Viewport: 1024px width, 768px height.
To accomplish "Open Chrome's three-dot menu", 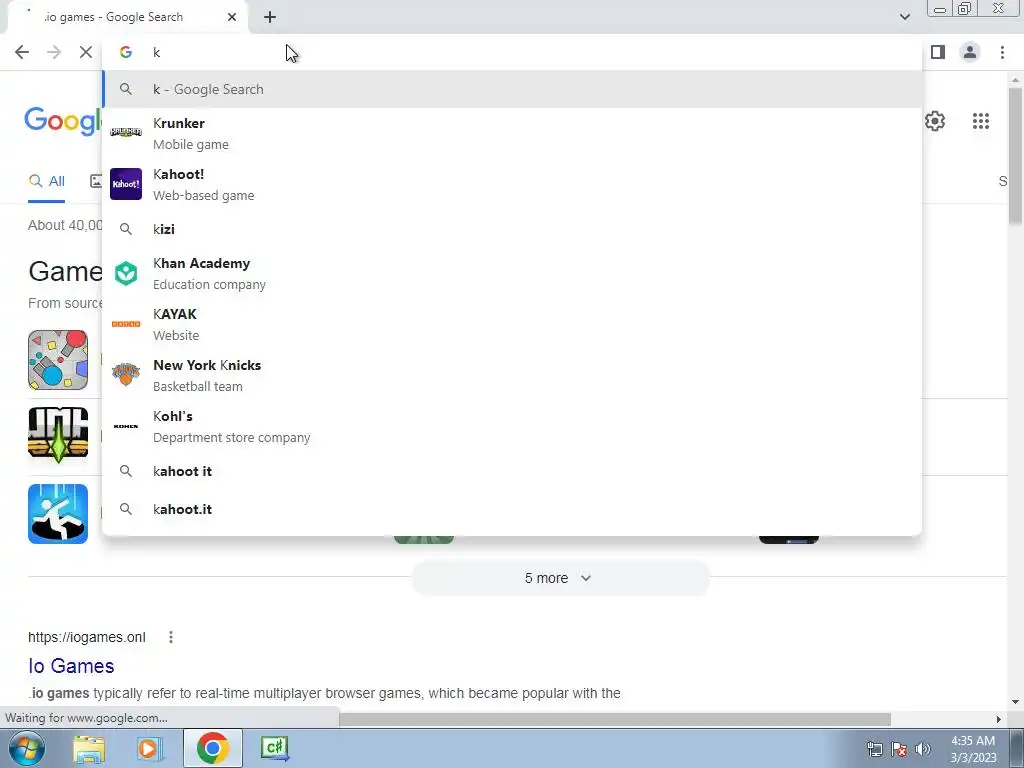I will click(x=1002, y=52).
